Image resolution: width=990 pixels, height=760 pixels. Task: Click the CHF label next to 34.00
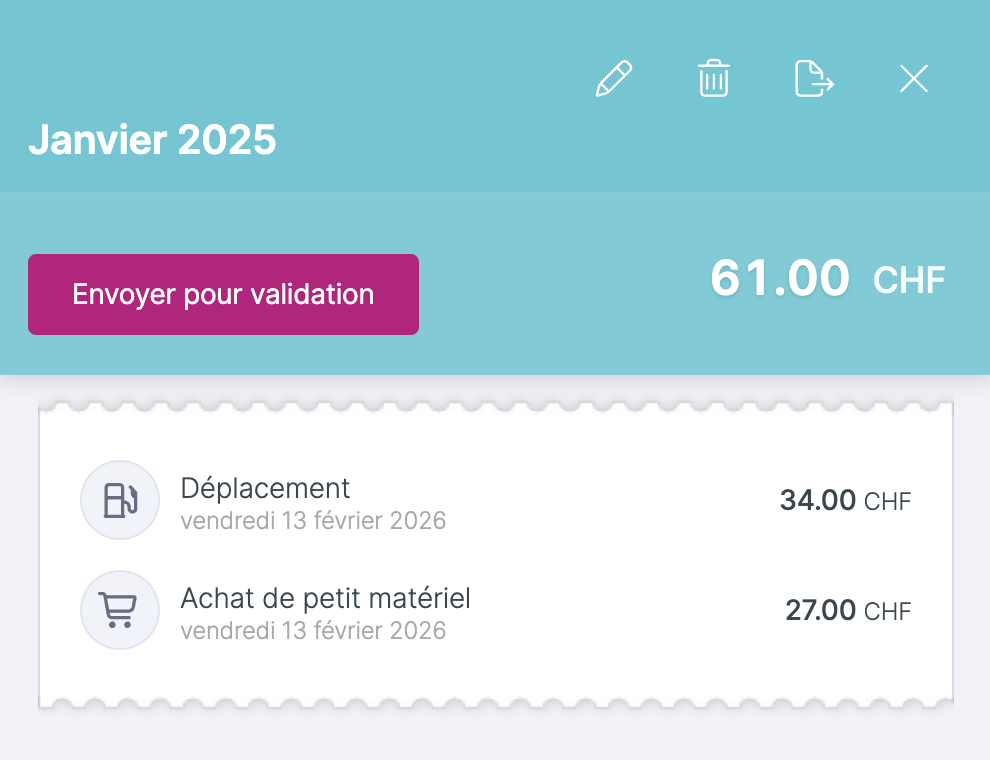coord(888,501)
